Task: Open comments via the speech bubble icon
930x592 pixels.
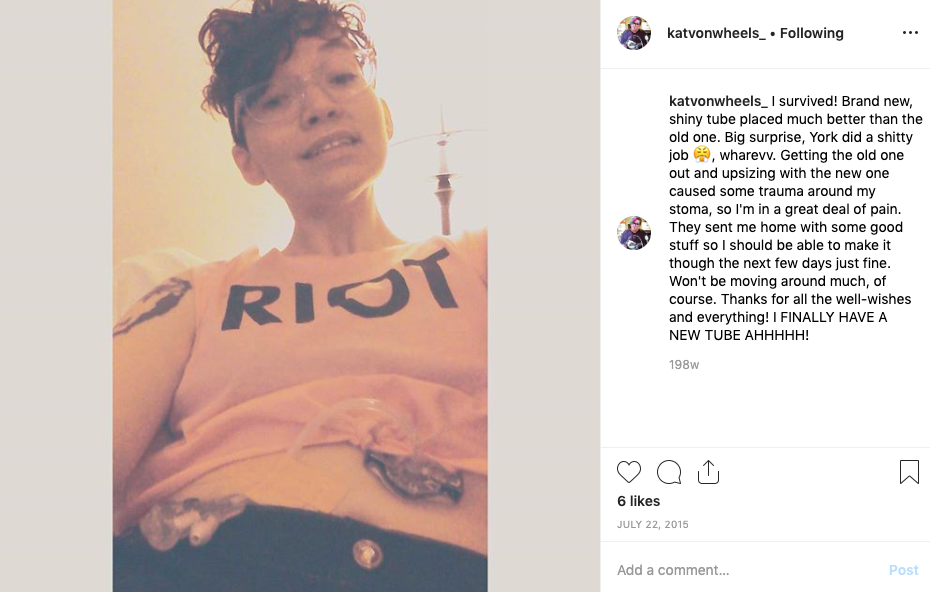Action: 668,472
